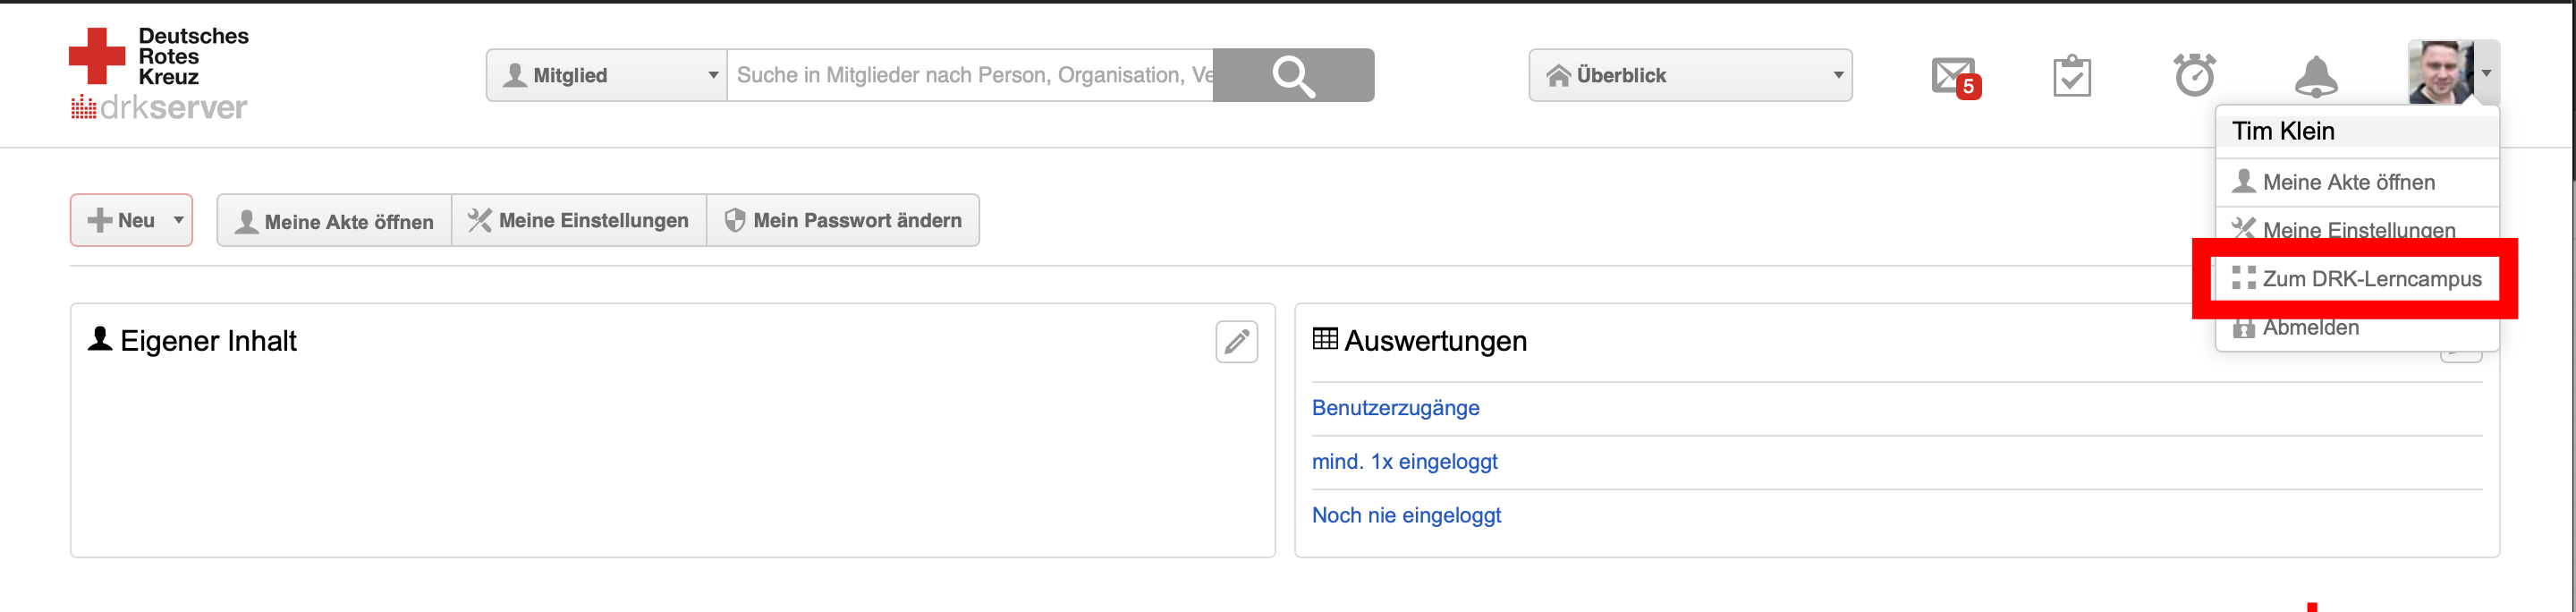Open the messages envelope icon with badge

click(1954, 76)
